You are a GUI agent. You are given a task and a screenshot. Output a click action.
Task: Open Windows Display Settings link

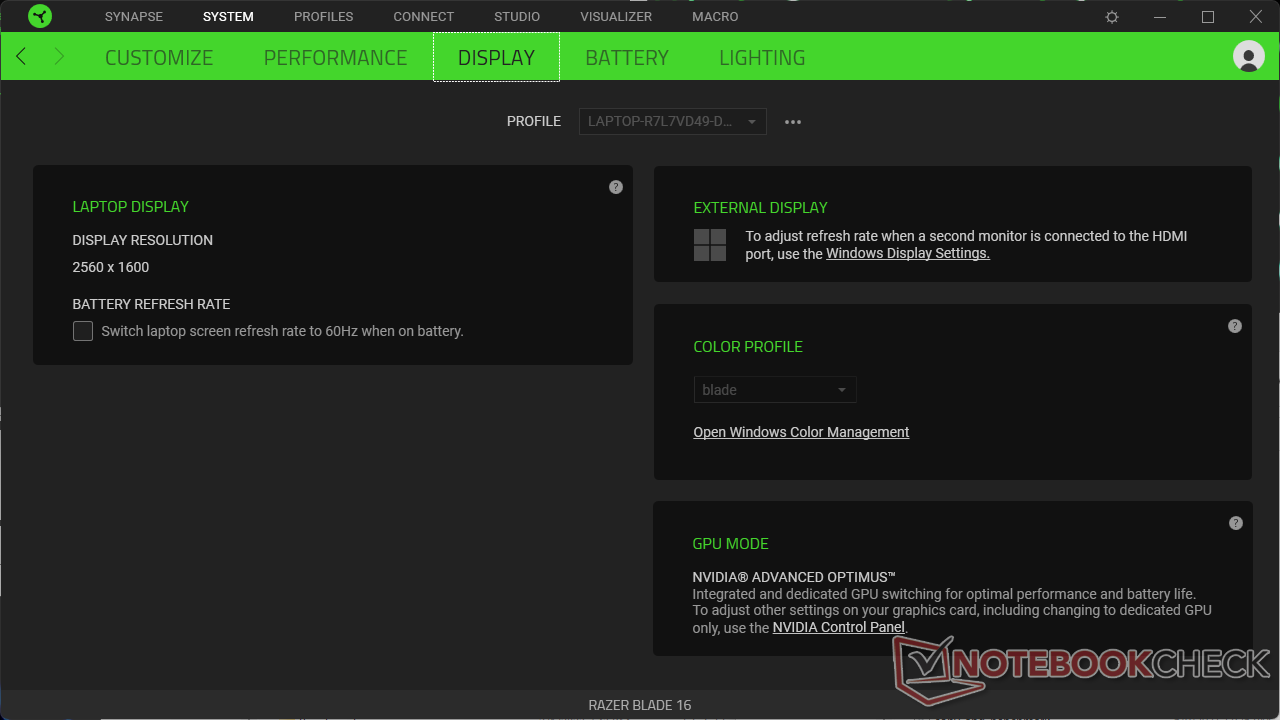[907, 254]
